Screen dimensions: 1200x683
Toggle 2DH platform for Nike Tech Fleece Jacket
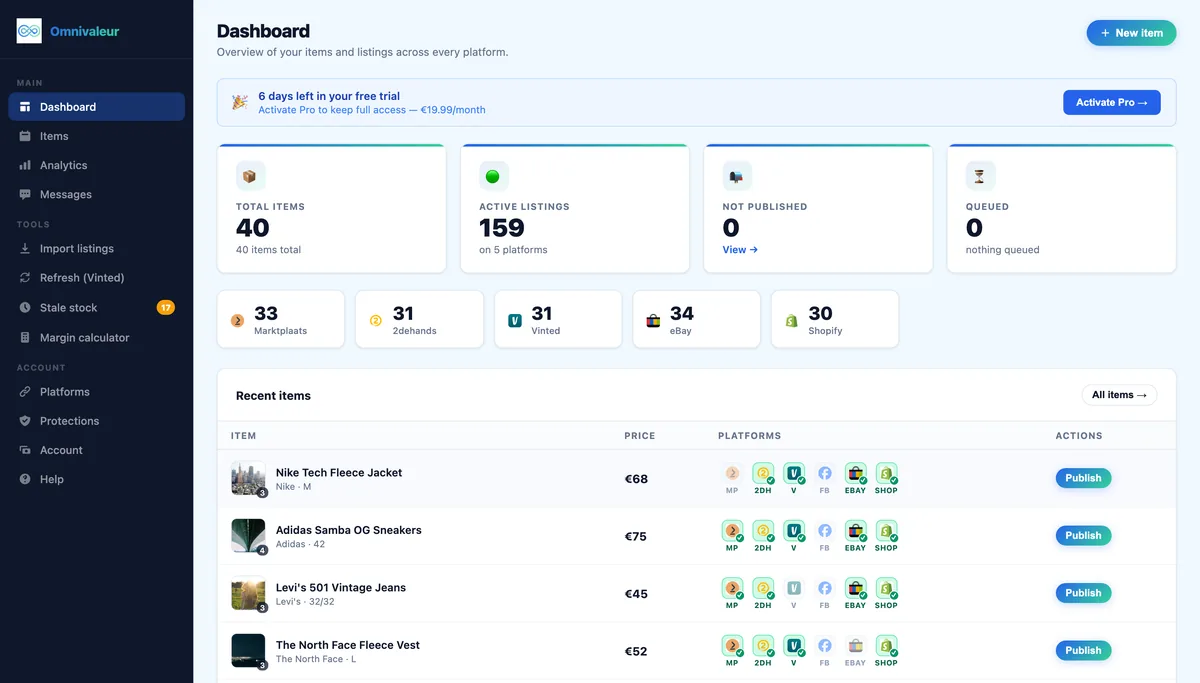[763, 478]
